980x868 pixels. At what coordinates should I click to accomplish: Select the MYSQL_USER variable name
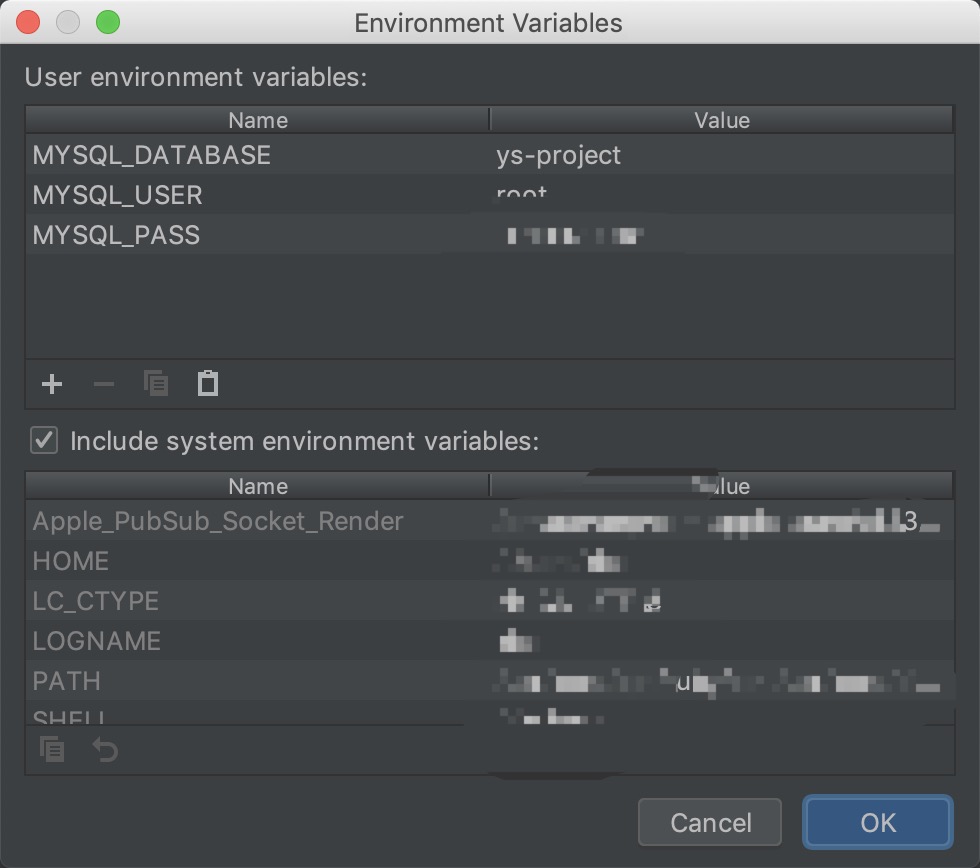pyautogui.click(x=118, y=195)
